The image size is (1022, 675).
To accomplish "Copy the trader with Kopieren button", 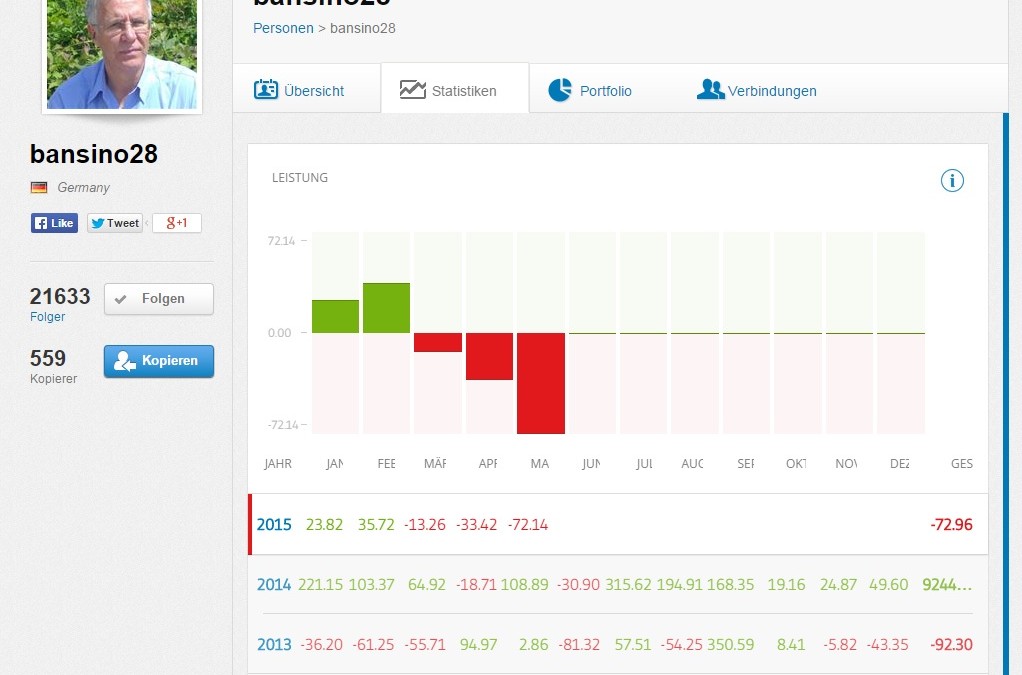I will pos(159,361).
